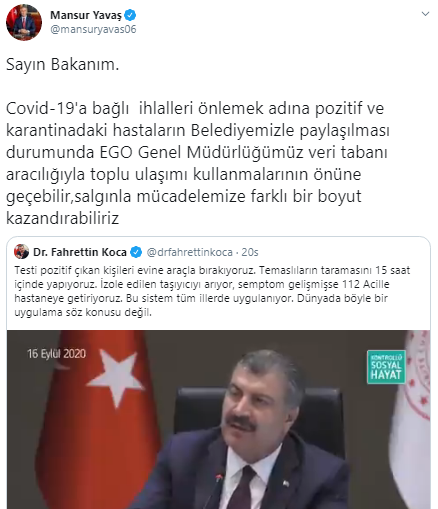Screen dimensions: 438x509
Task: Click Kontrollü Sosyal Hayat logo in video
Action: pyautogui.click(x=386, y=367)
